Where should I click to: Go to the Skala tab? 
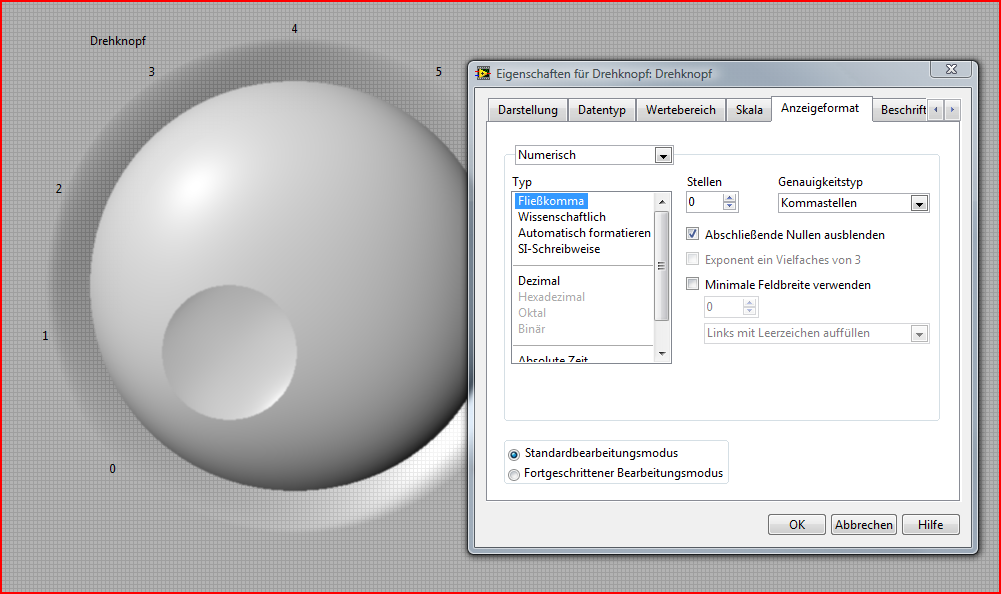click(749, 110)
